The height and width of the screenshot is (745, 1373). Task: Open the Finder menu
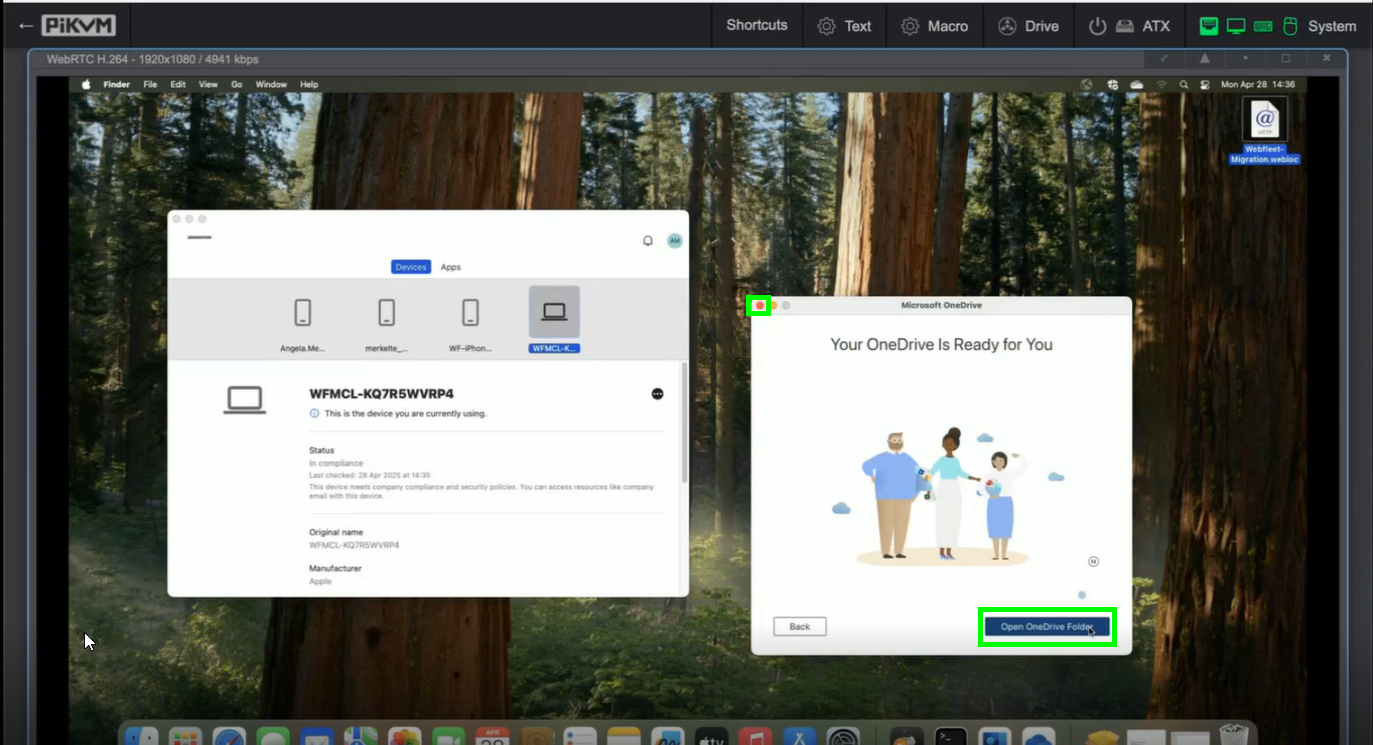point(117,85)
